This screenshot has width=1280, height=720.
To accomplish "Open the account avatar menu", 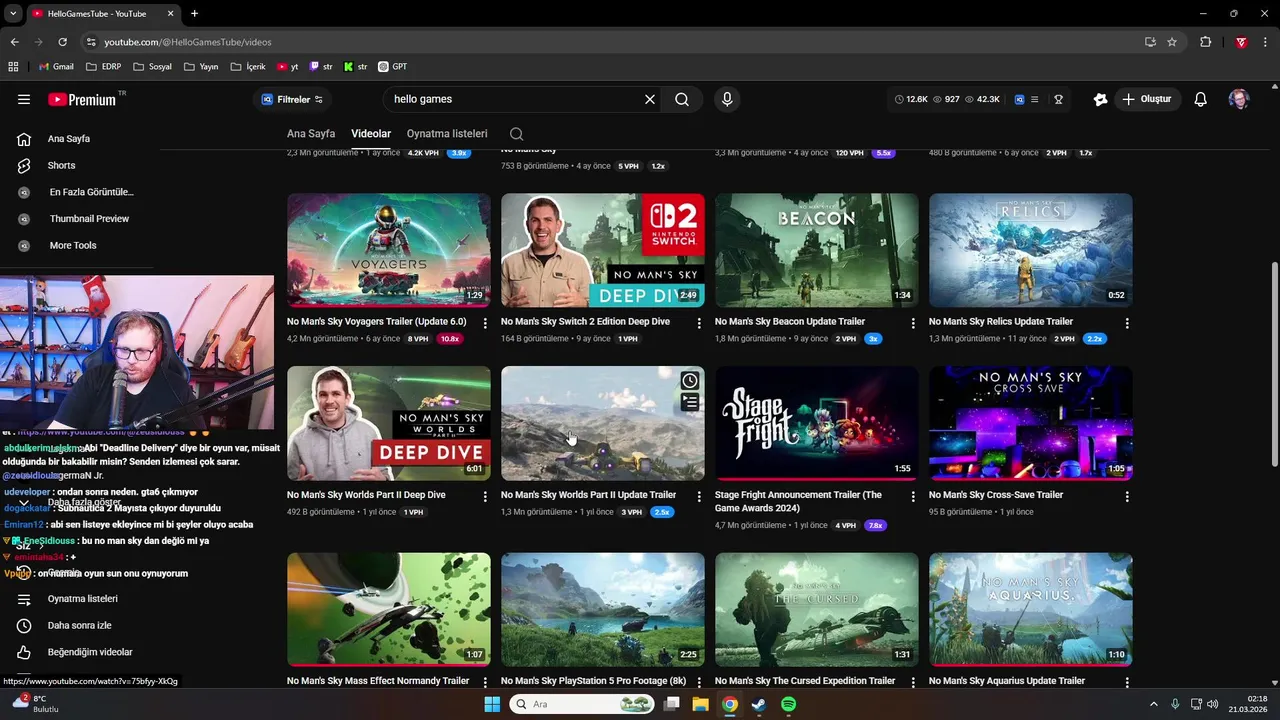I will point(1239,99).
